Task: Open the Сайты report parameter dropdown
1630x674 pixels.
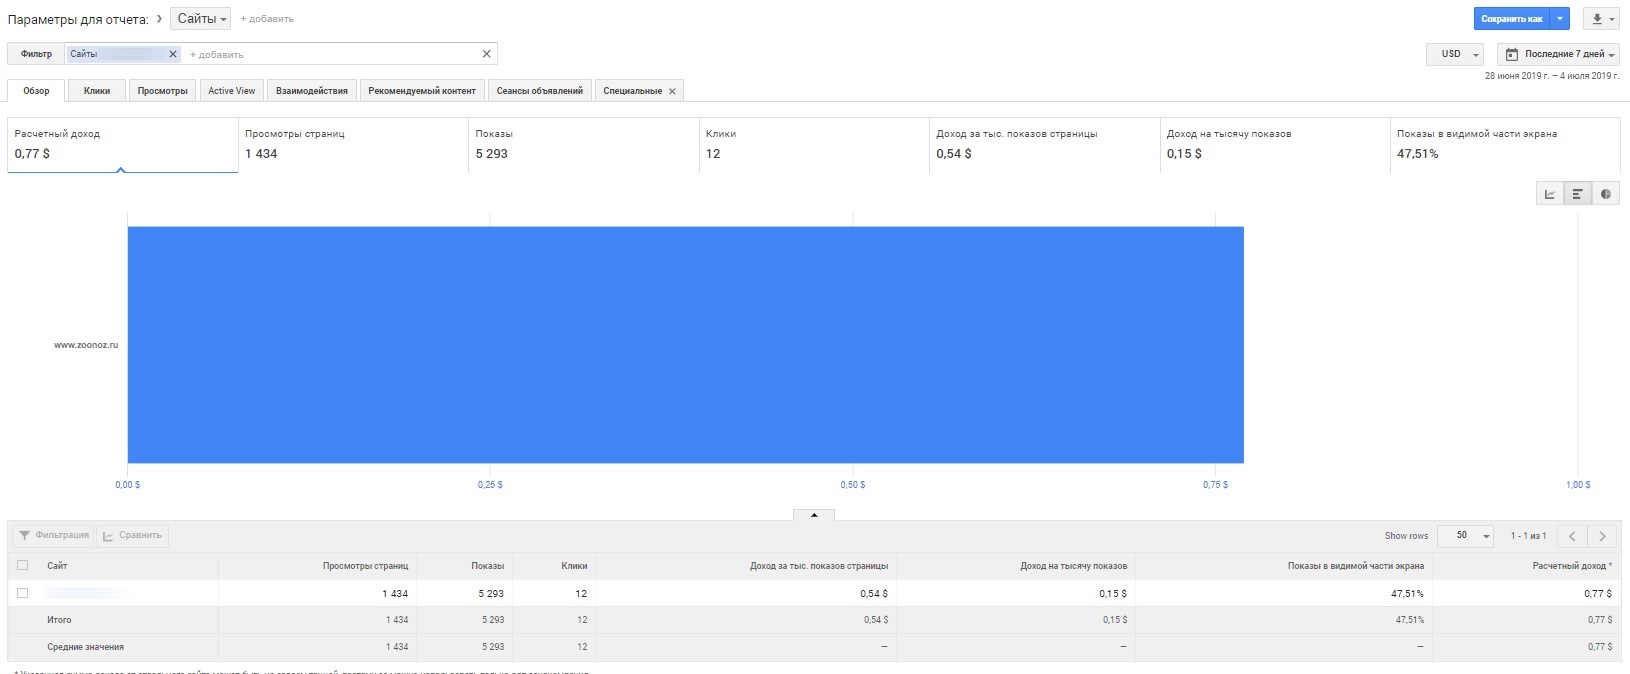Action: tap(201, 19)
